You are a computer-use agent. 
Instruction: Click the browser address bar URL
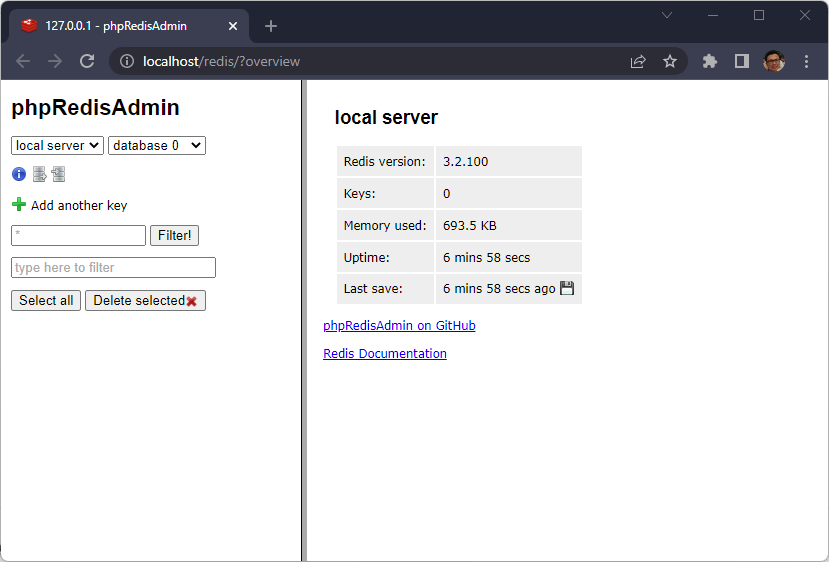coord(222,61)
